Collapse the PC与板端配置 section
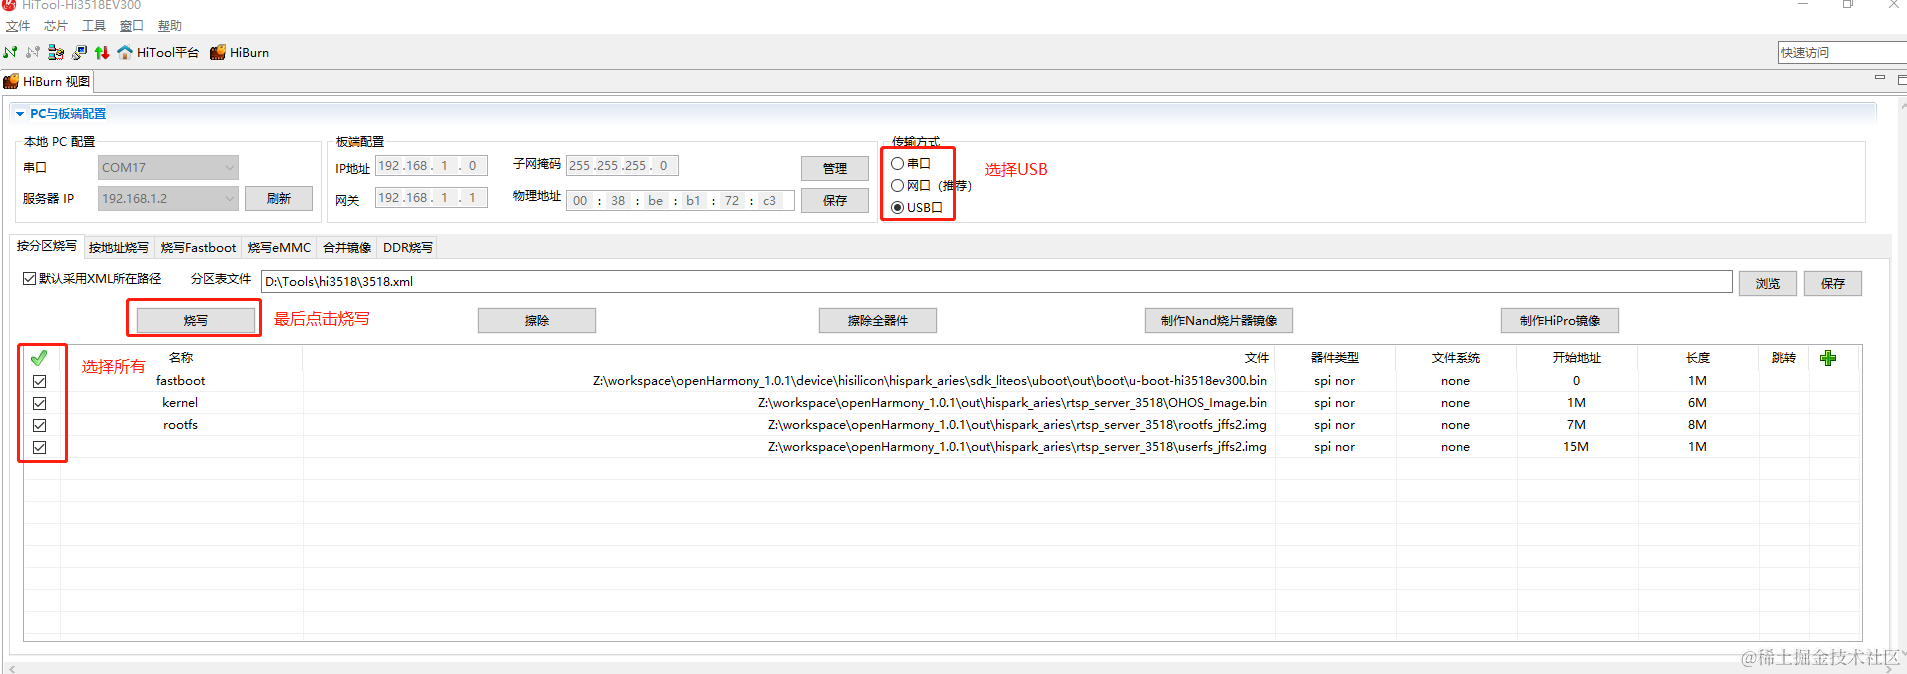The image size is (1907, 674). [x=20, y=114]
